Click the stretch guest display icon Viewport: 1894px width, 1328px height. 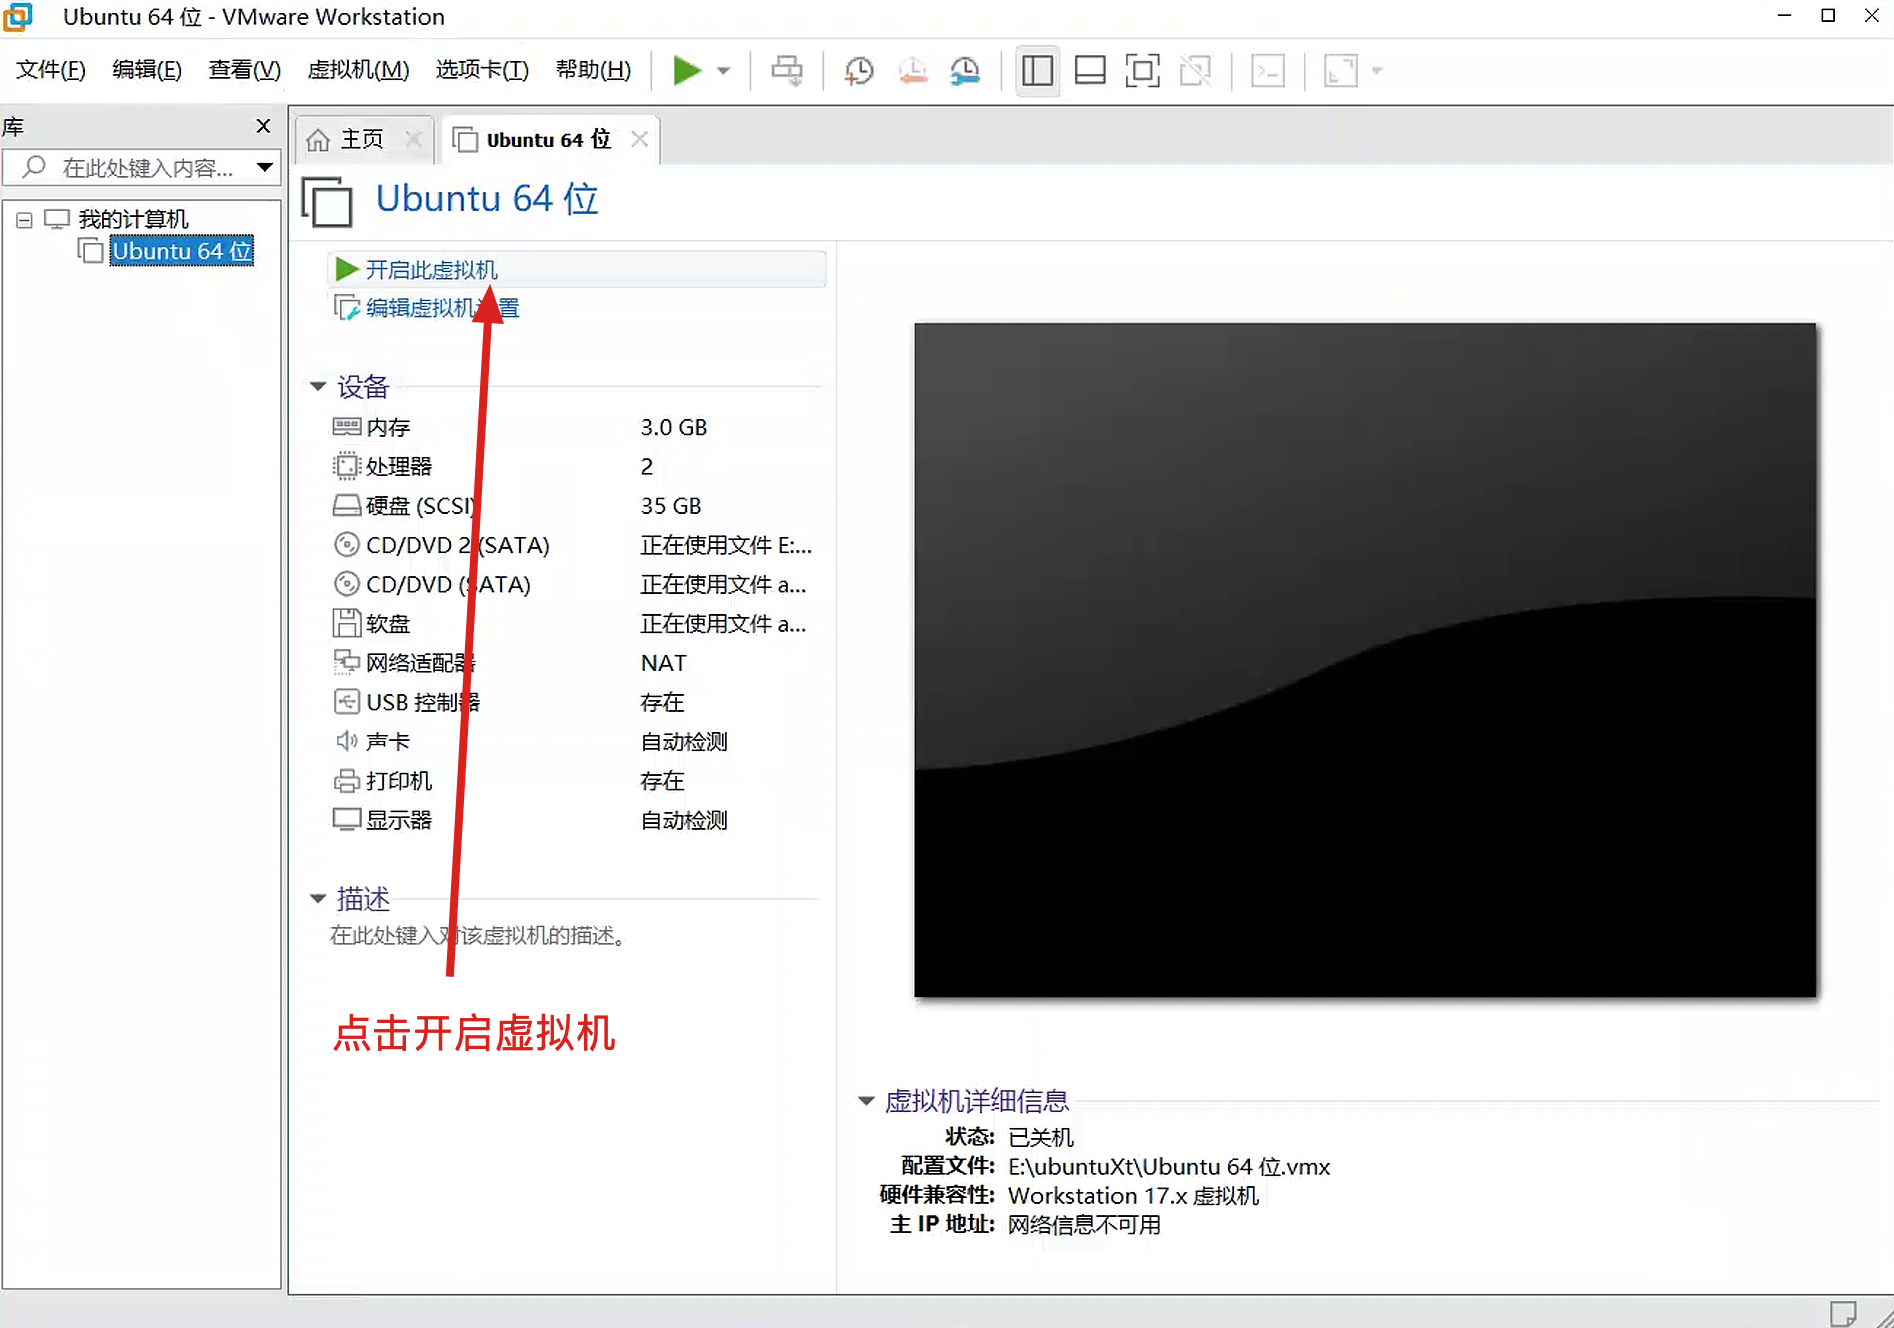[1340, 70]
